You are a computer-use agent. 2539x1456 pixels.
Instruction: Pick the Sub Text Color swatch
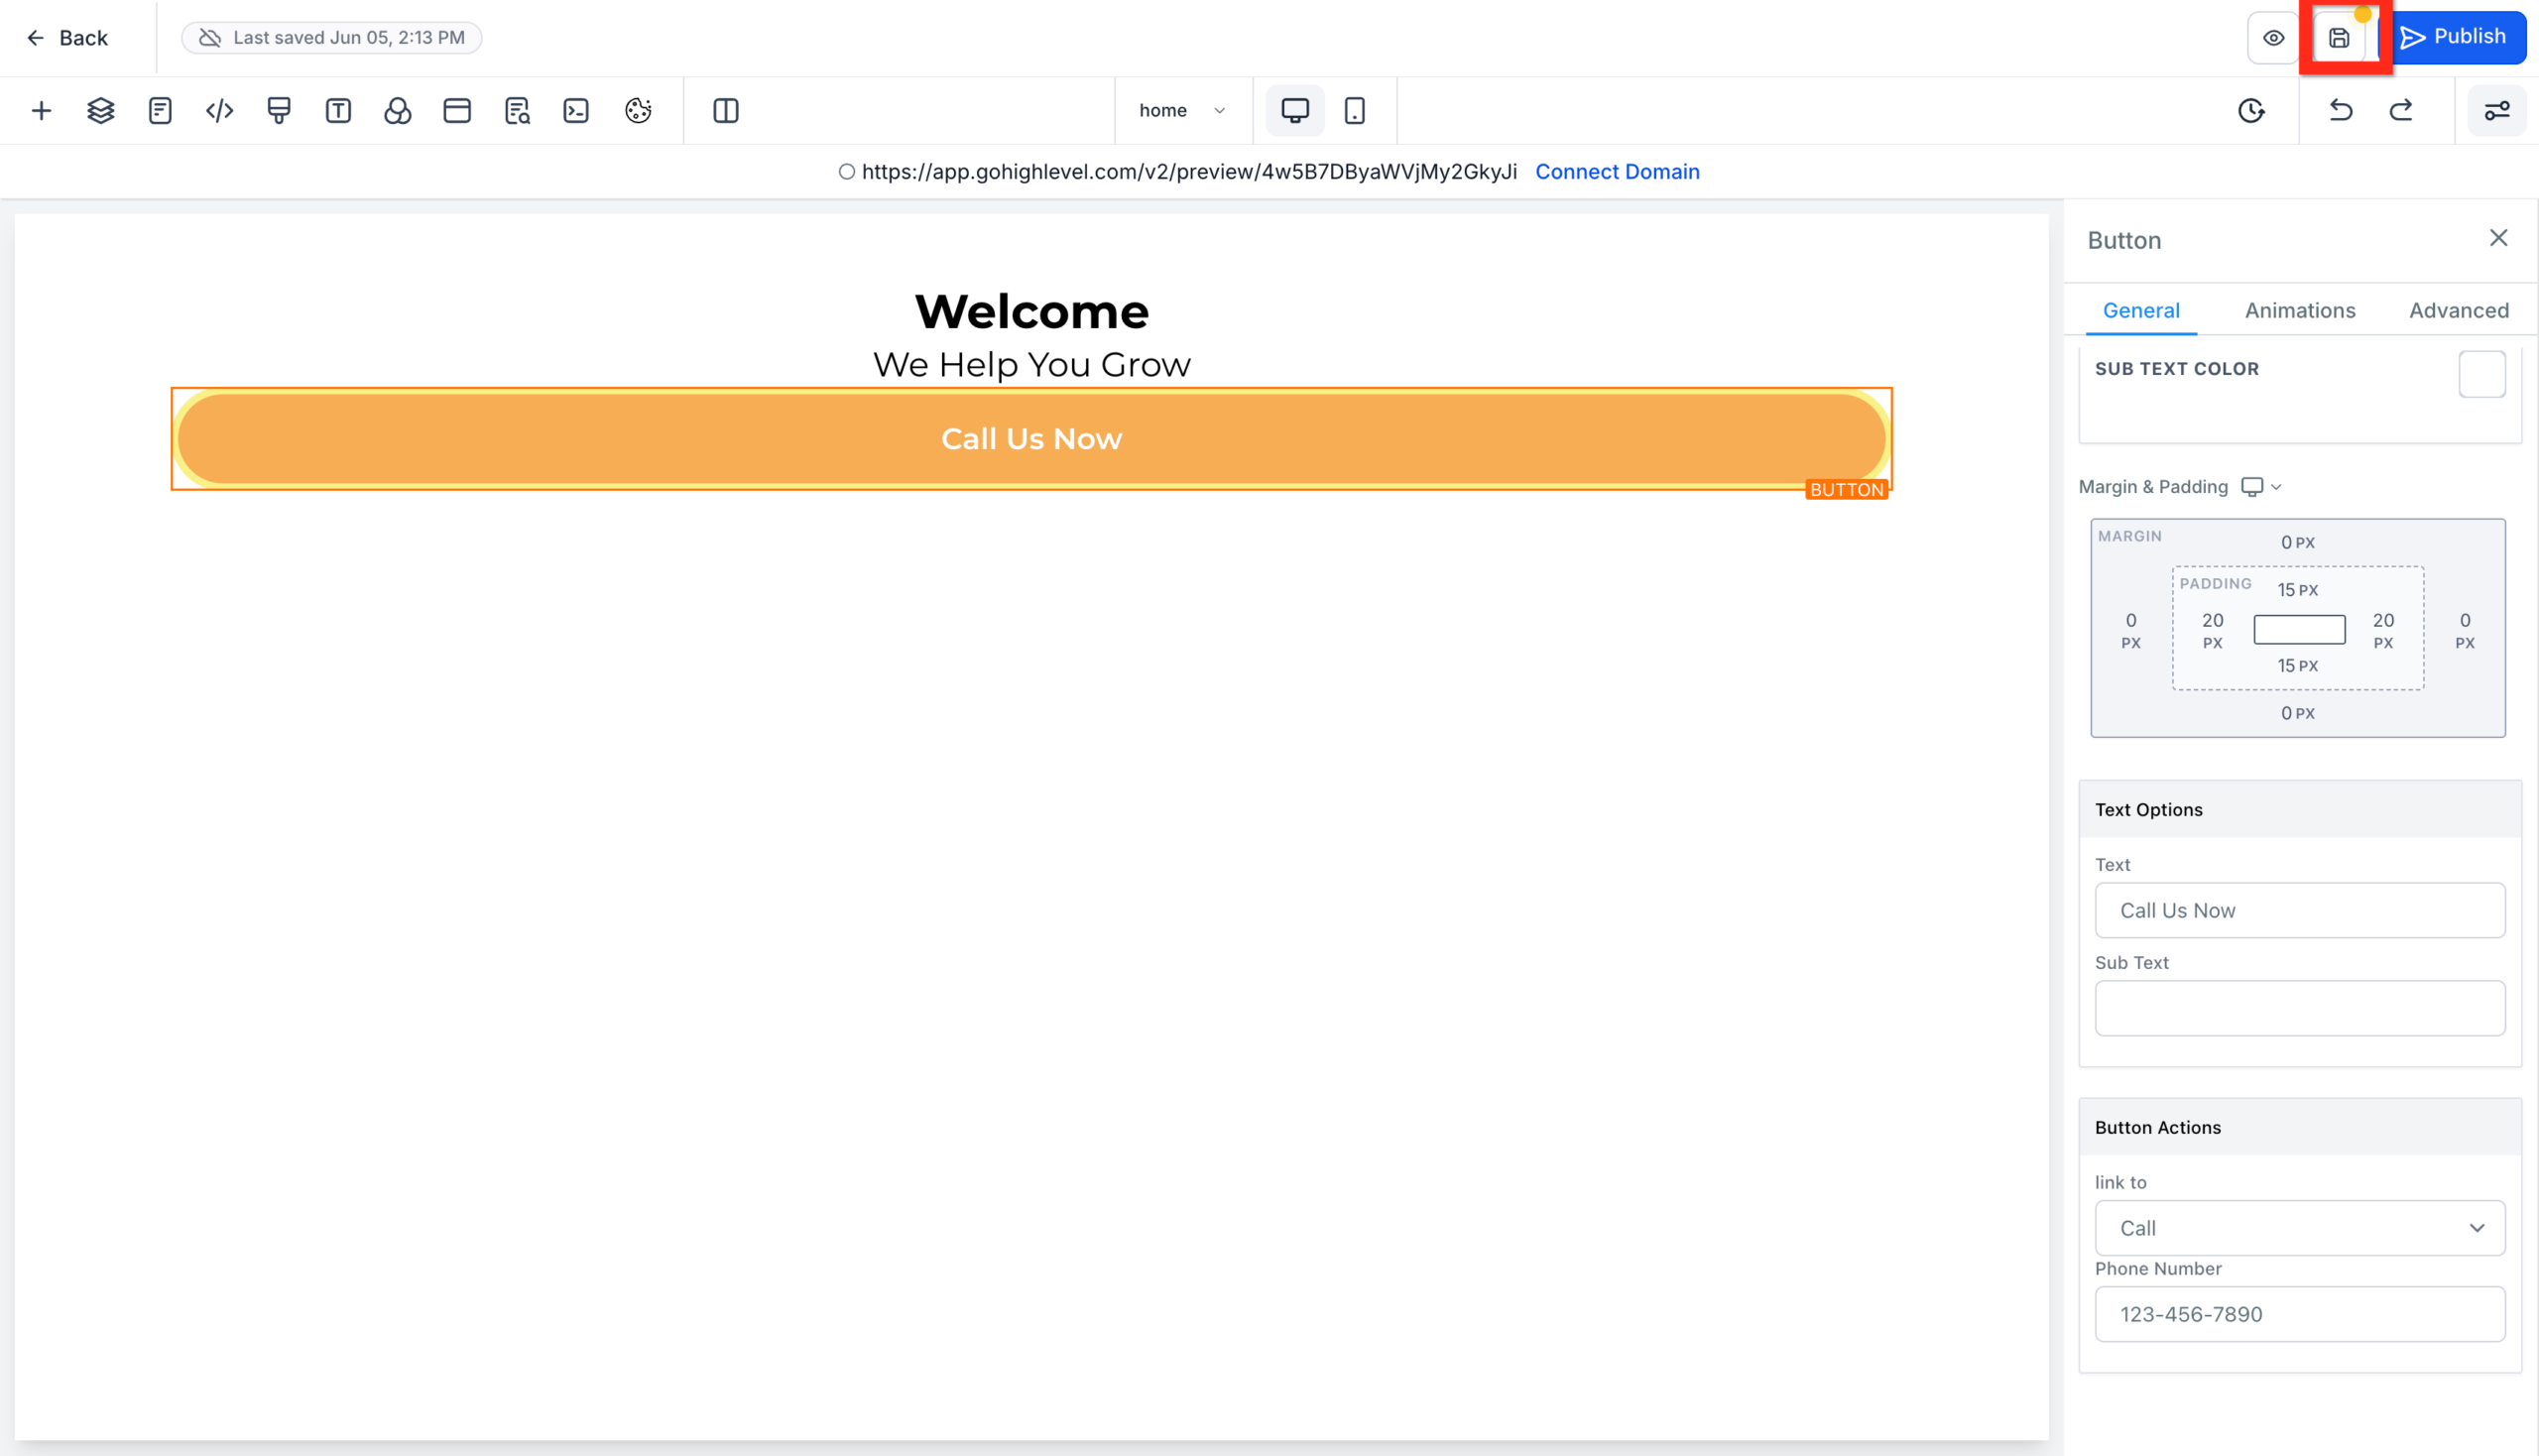pyautogui.click(x=2482, y=373)
